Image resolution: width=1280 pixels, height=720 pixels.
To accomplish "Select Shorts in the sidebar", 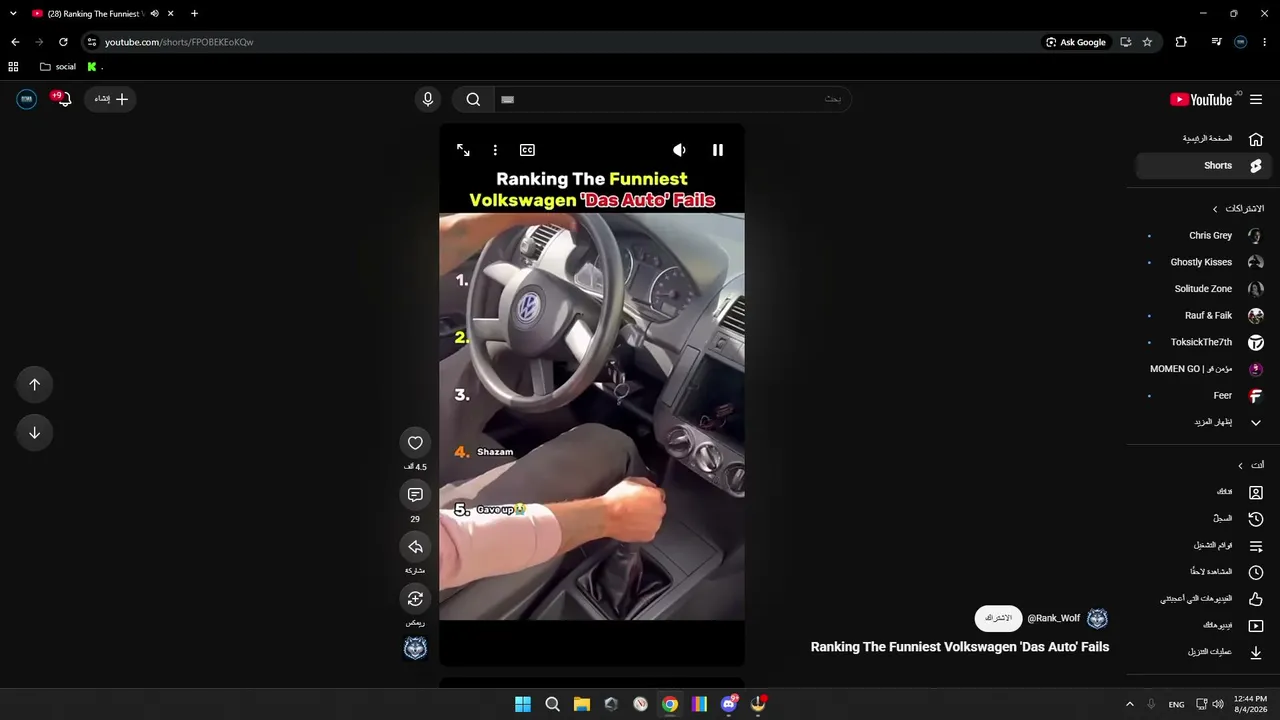I will pyautogui.click(x=1204, y=166).
